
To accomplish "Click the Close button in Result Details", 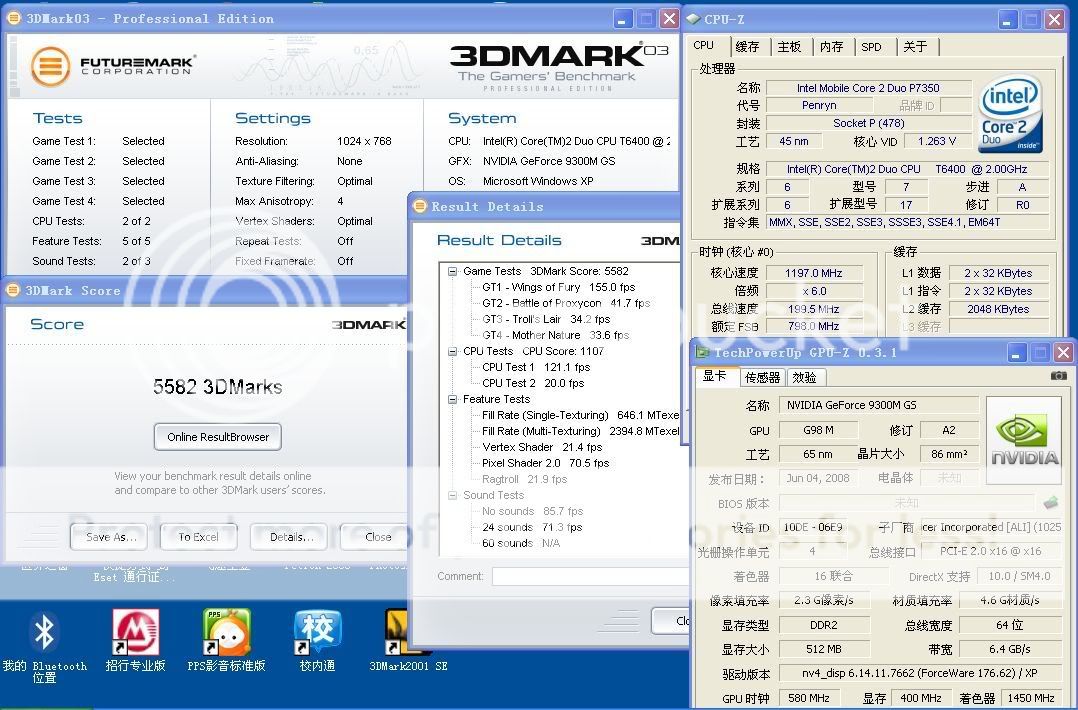I will click(x=671, y=621).
